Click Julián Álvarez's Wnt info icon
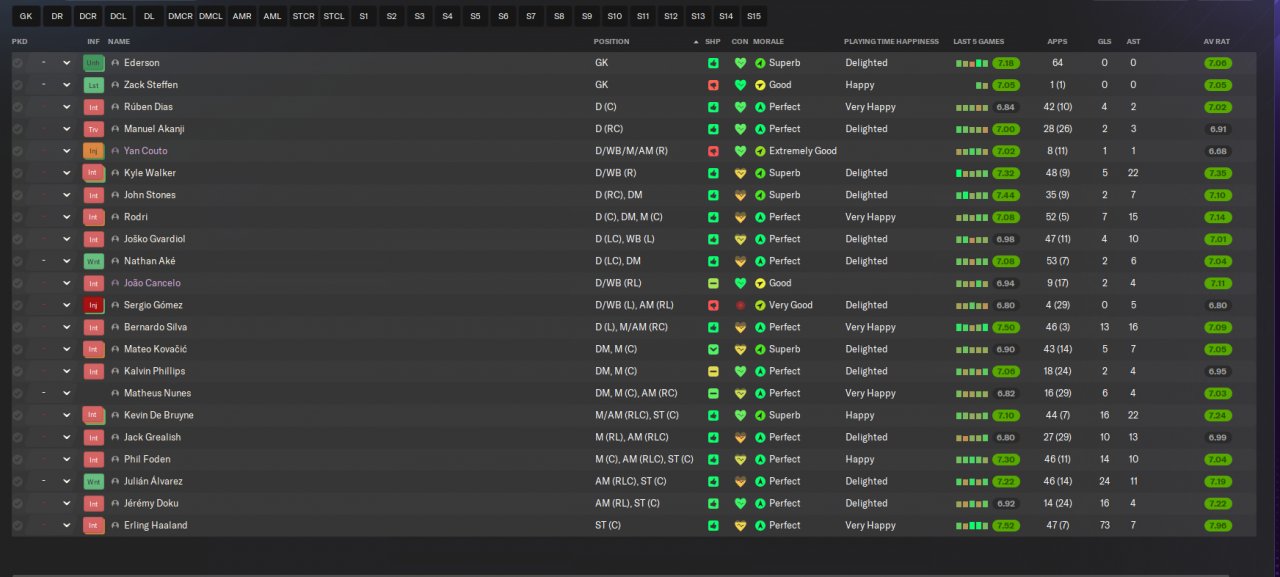 coord(94,481)
